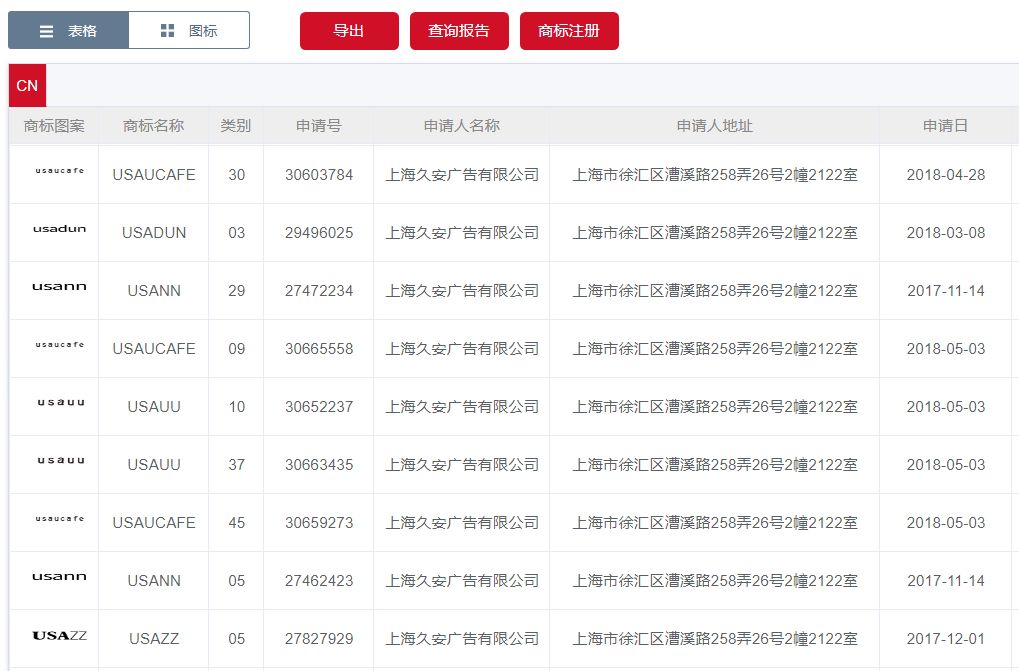Click the 导出 export button
Screen dimensions: 1019x671
click(349, 31)
